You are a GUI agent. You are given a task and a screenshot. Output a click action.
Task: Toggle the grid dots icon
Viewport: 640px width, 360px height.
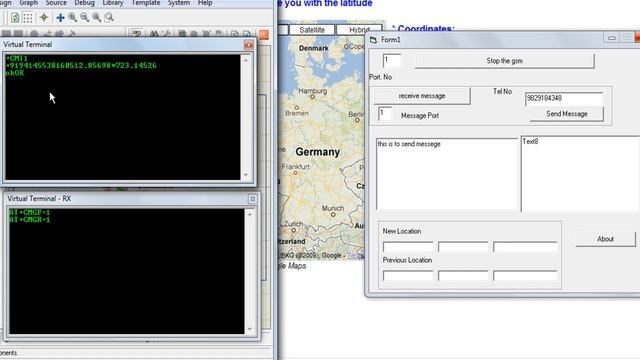pyautogui.click(x=28, y=18)
